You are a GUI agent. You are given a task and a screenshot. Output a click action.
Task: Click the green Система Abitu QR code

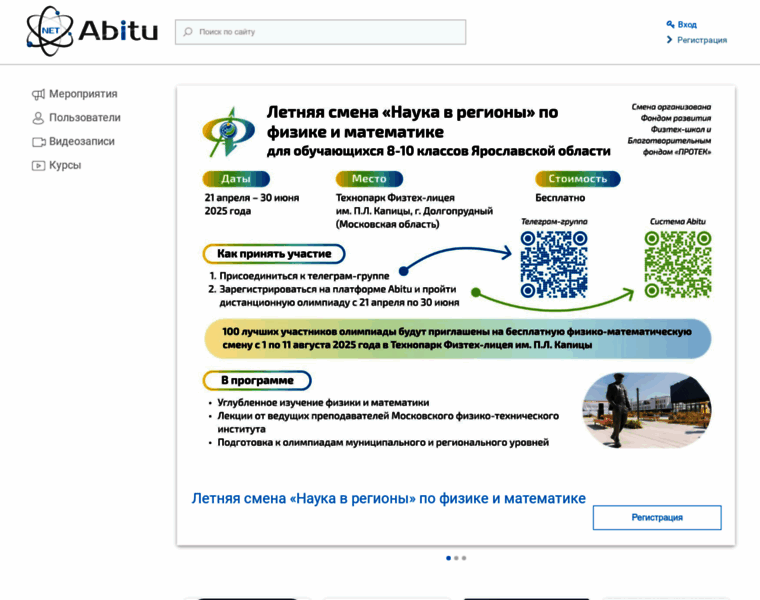(x=678, y=264)
